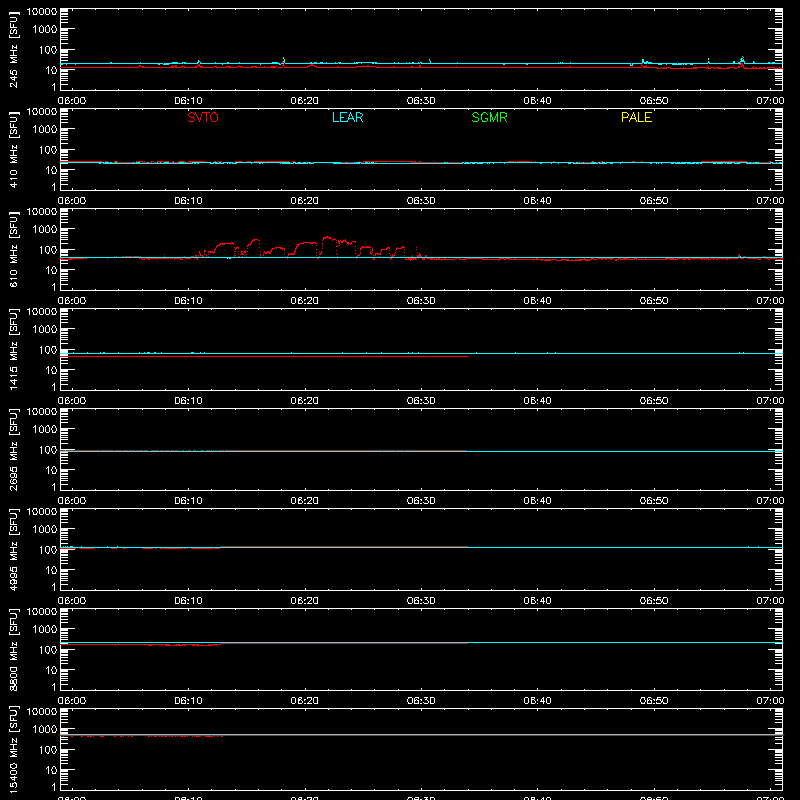Click the 07:00 tick label under 8800 MHz panel
Viewport: 800px width, 800px height.
tap(770, 701)
